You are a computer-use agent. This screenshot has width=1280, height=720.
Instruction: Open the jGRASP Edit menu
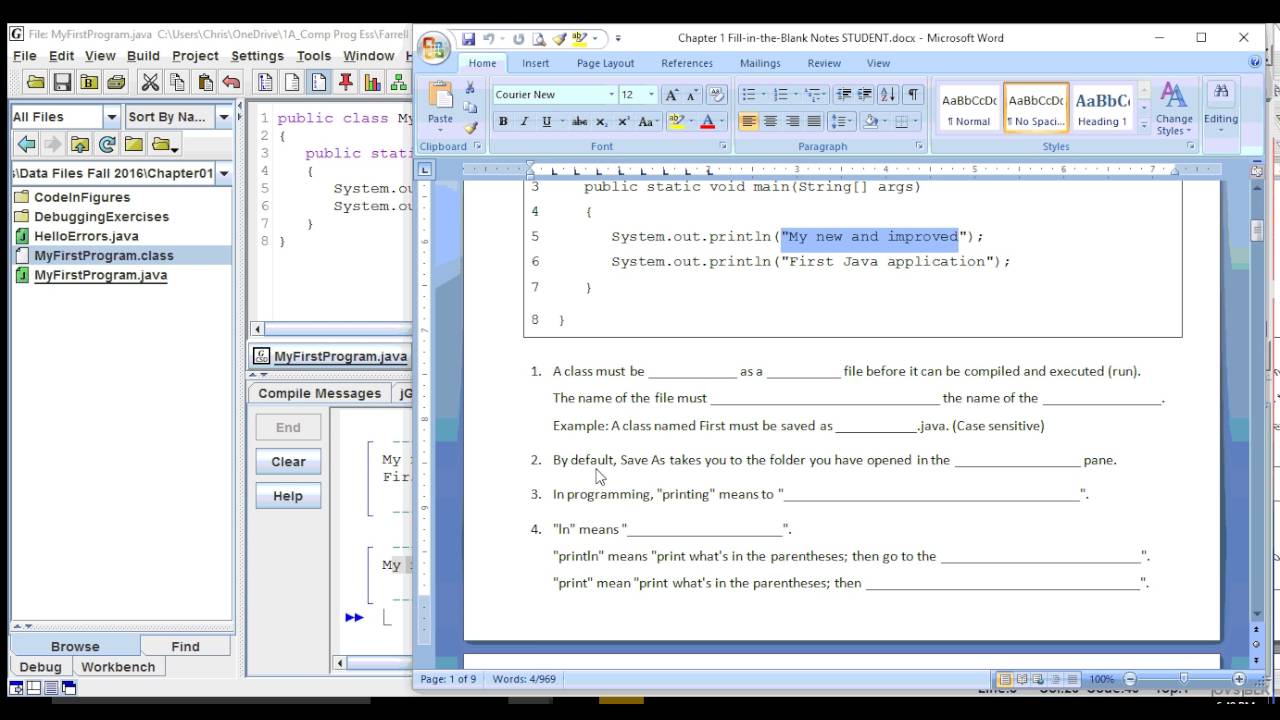coord(61,56)
